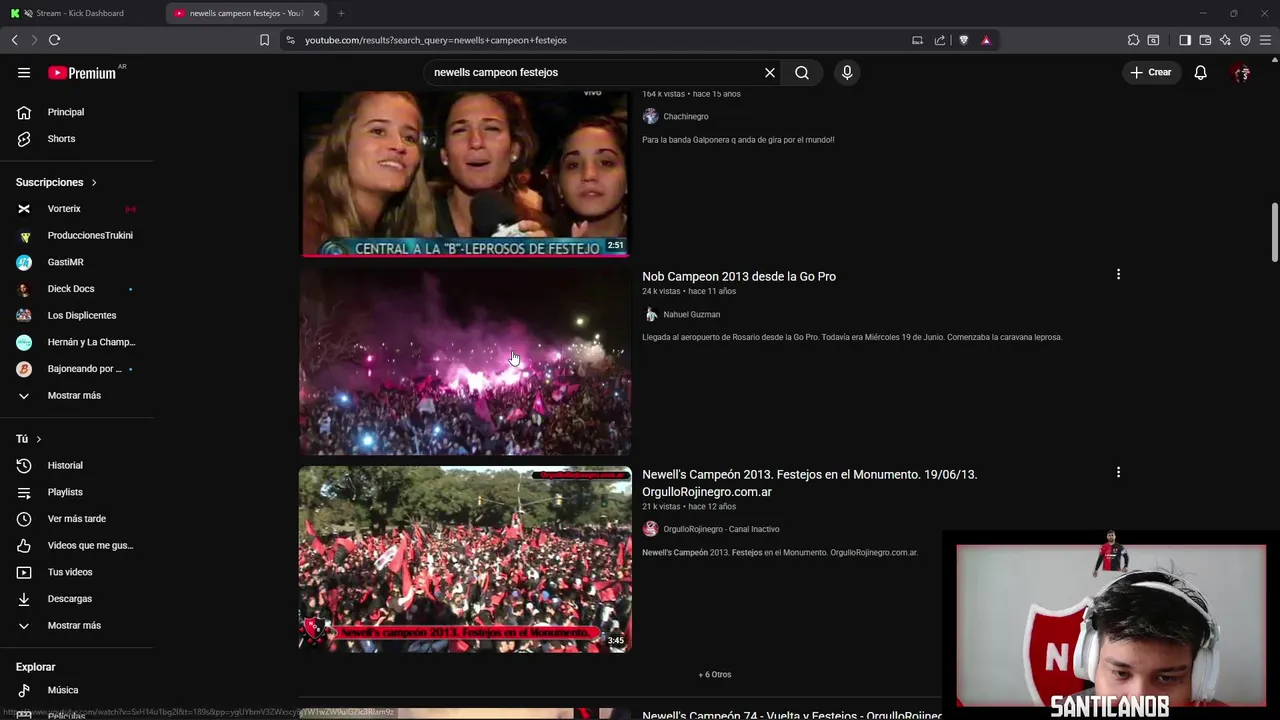Image resolution: width=1280 pixels, height=720 pixels.
Task: Expand the Tú section header
Action: coord(29,439)
